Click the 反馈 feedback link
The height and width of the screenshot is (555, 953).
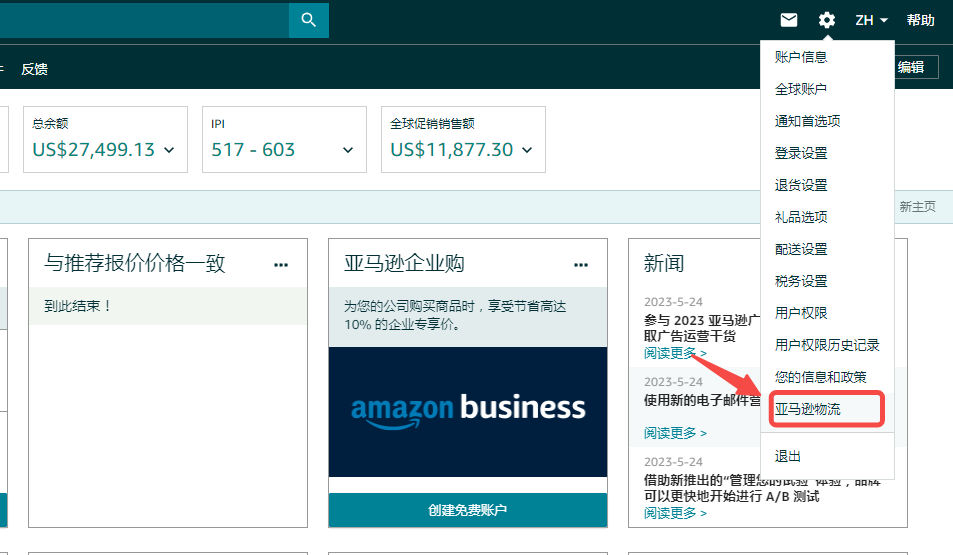pos(35,69)
